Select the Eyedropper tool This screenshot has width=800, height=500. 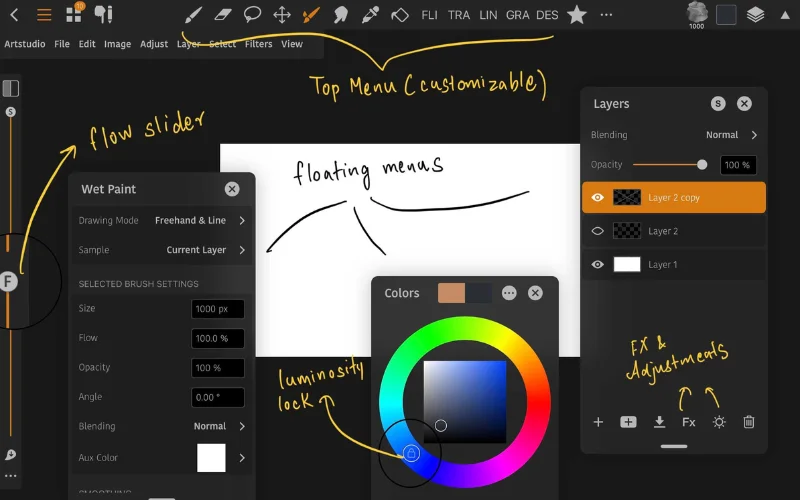[370, 15]
